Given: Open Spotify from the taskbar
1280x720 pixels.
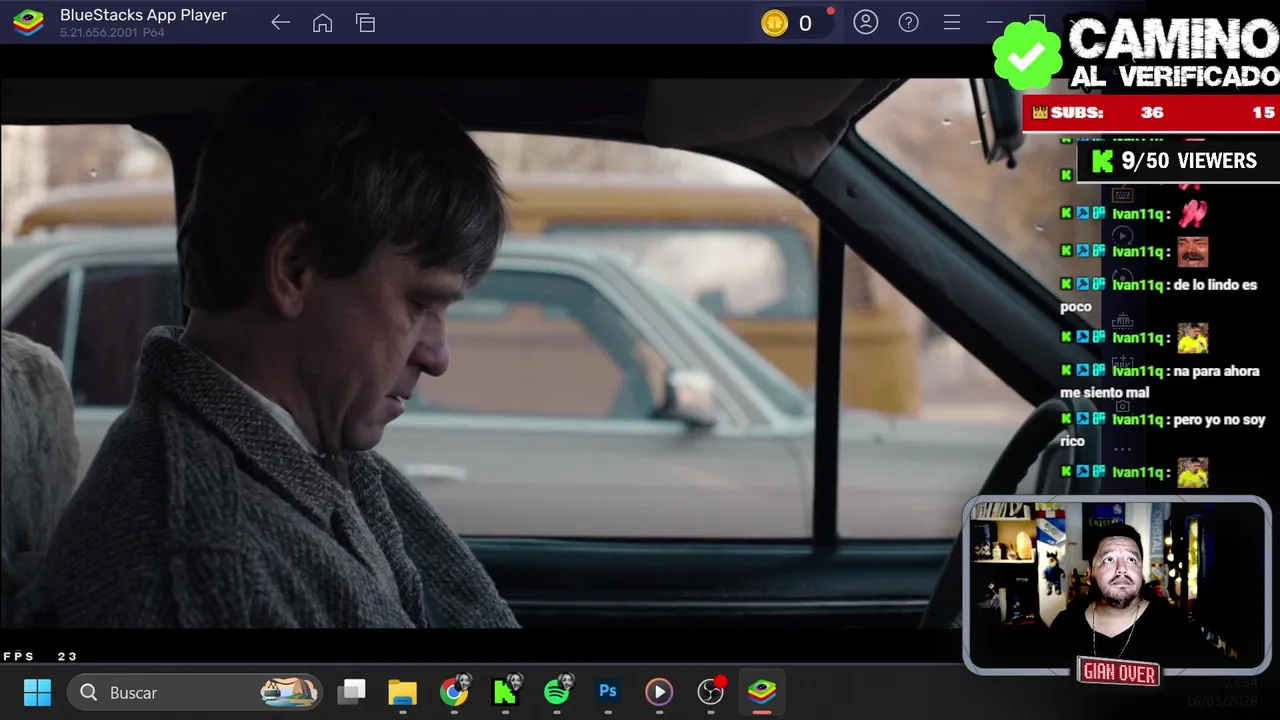Looking at the screenshot, I should click(559, 691).
